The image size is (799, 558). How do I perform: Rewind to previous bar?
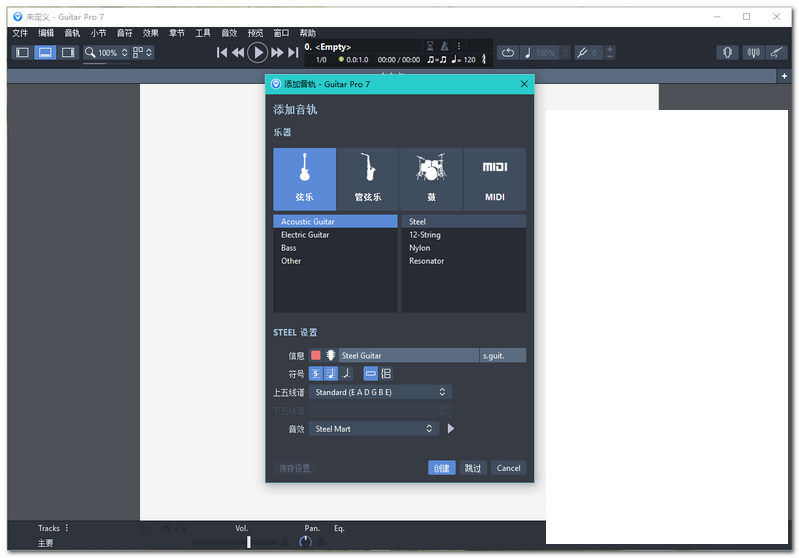(x=237, y=52)
